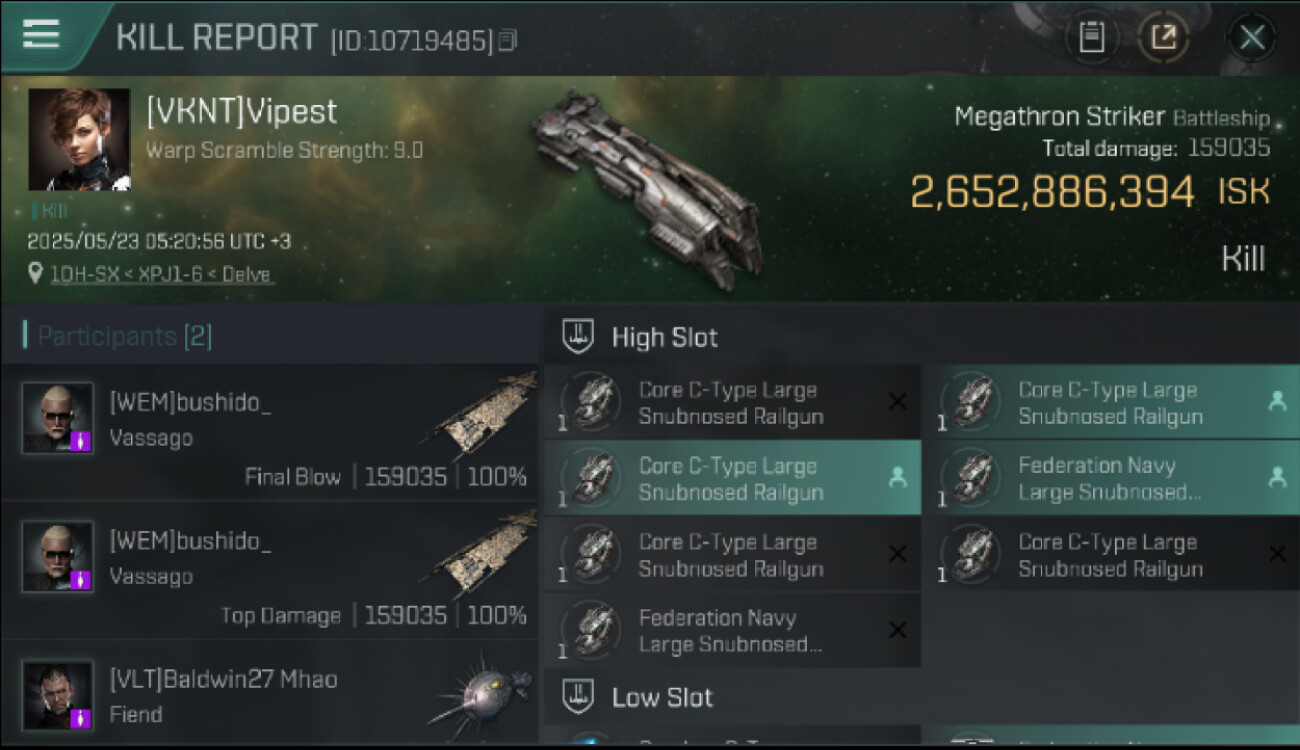Tap the Vassago ship icon in the Final Blow row
The image size is (1300, 750).
pyautogui.click(x=487, y=415)
